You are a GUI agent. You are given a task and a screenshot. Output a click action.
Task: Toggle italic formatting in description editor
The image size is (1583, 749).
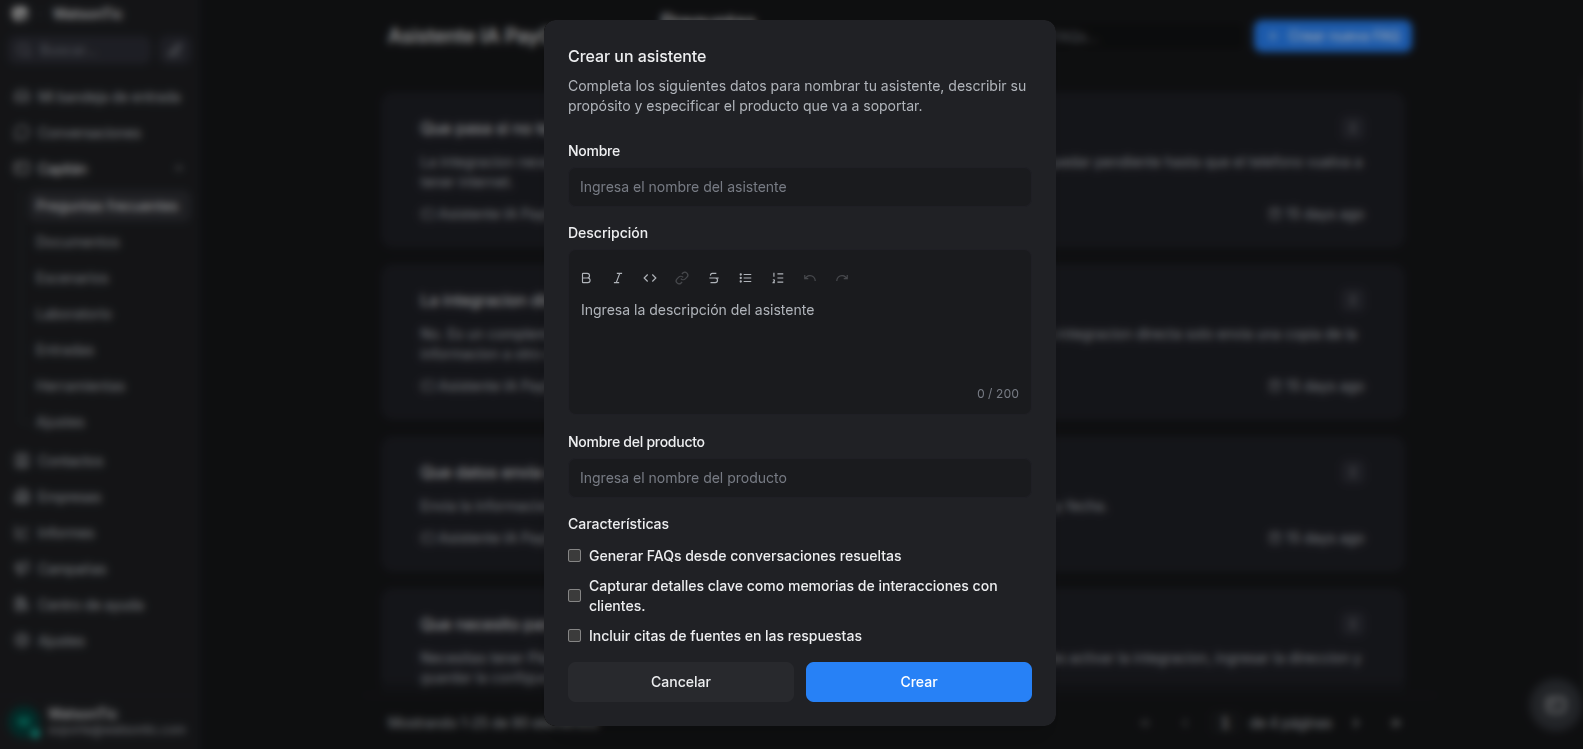pyautogui.click(x=618, y=278)
